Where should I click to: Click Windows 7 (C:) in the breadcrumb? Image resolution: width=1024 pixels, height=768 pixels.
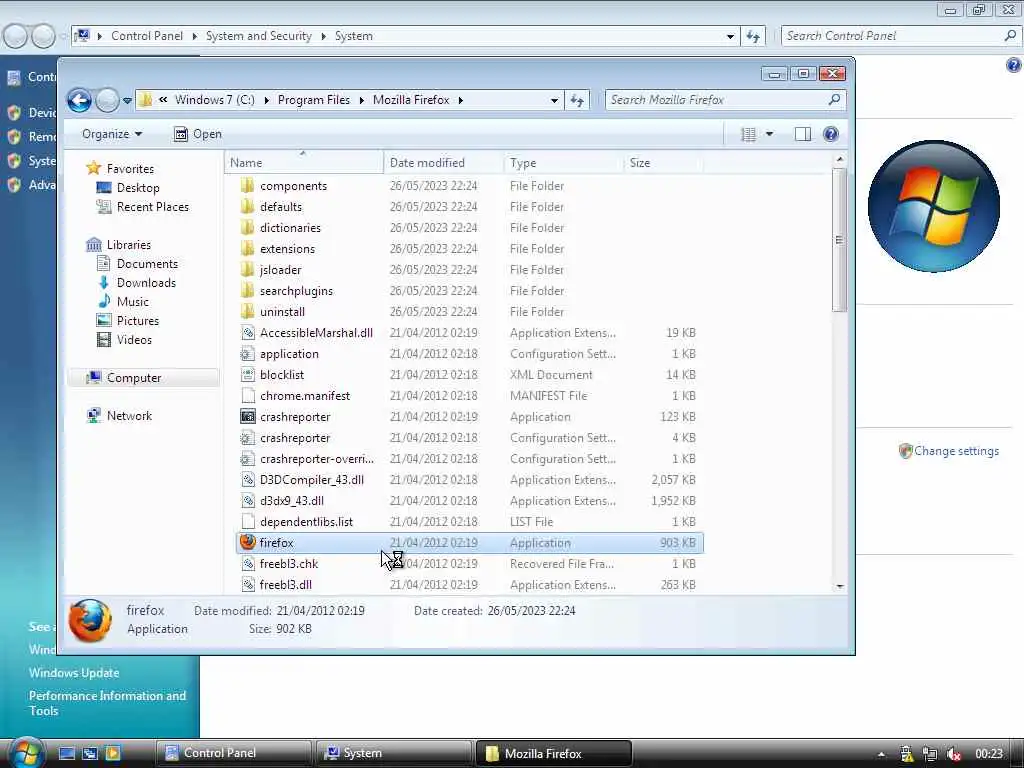point(215,100)
